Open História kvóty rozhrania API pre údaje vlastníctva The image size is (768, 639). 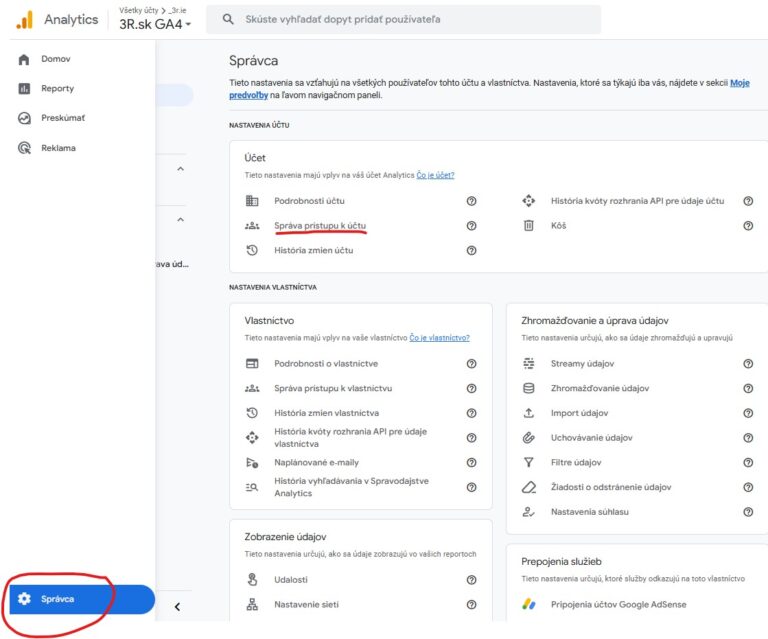350,438
